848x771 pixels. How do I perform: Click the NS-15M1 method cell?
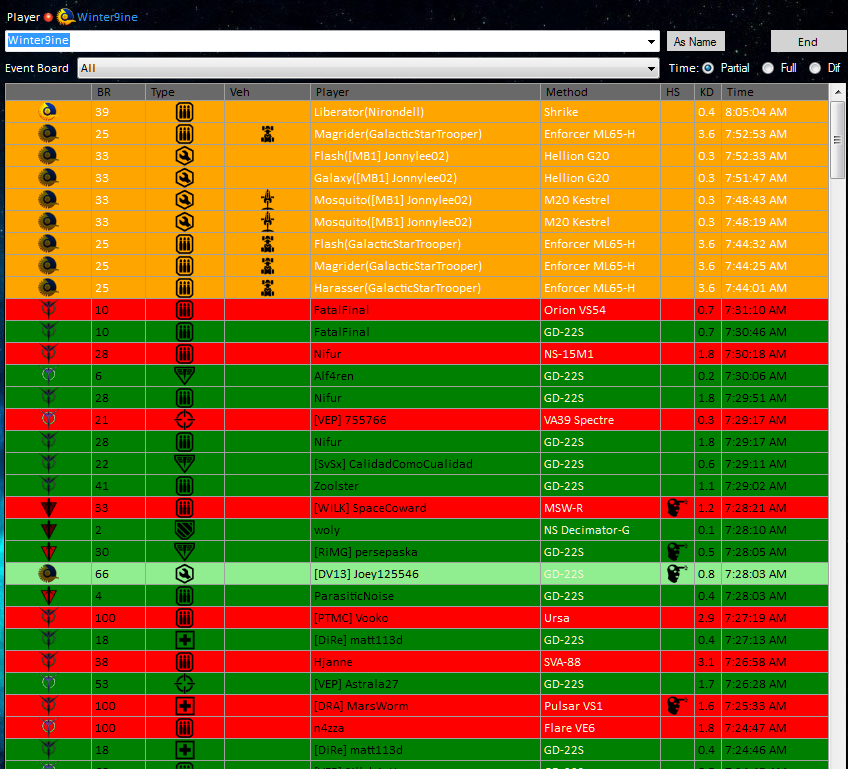tap(600, 354)
